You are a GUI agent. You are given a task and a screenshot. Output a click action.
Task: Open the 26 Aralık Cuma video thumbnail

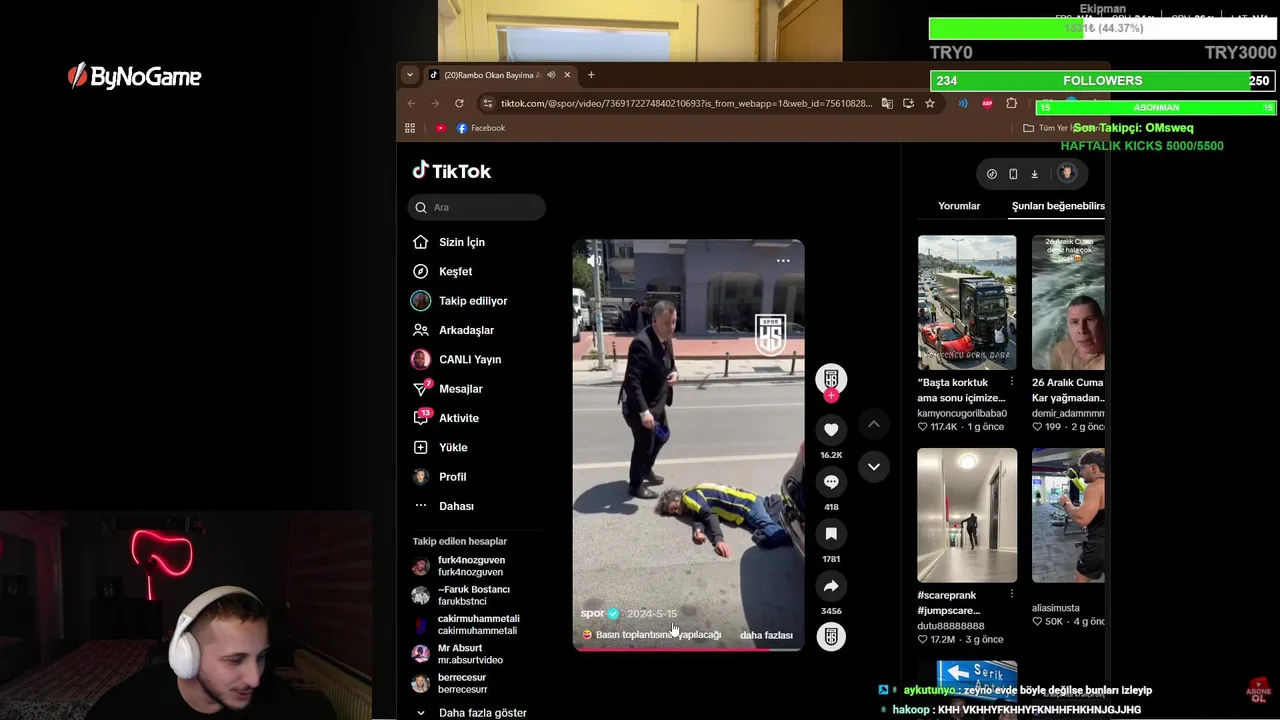click(x=1068, y=302)
